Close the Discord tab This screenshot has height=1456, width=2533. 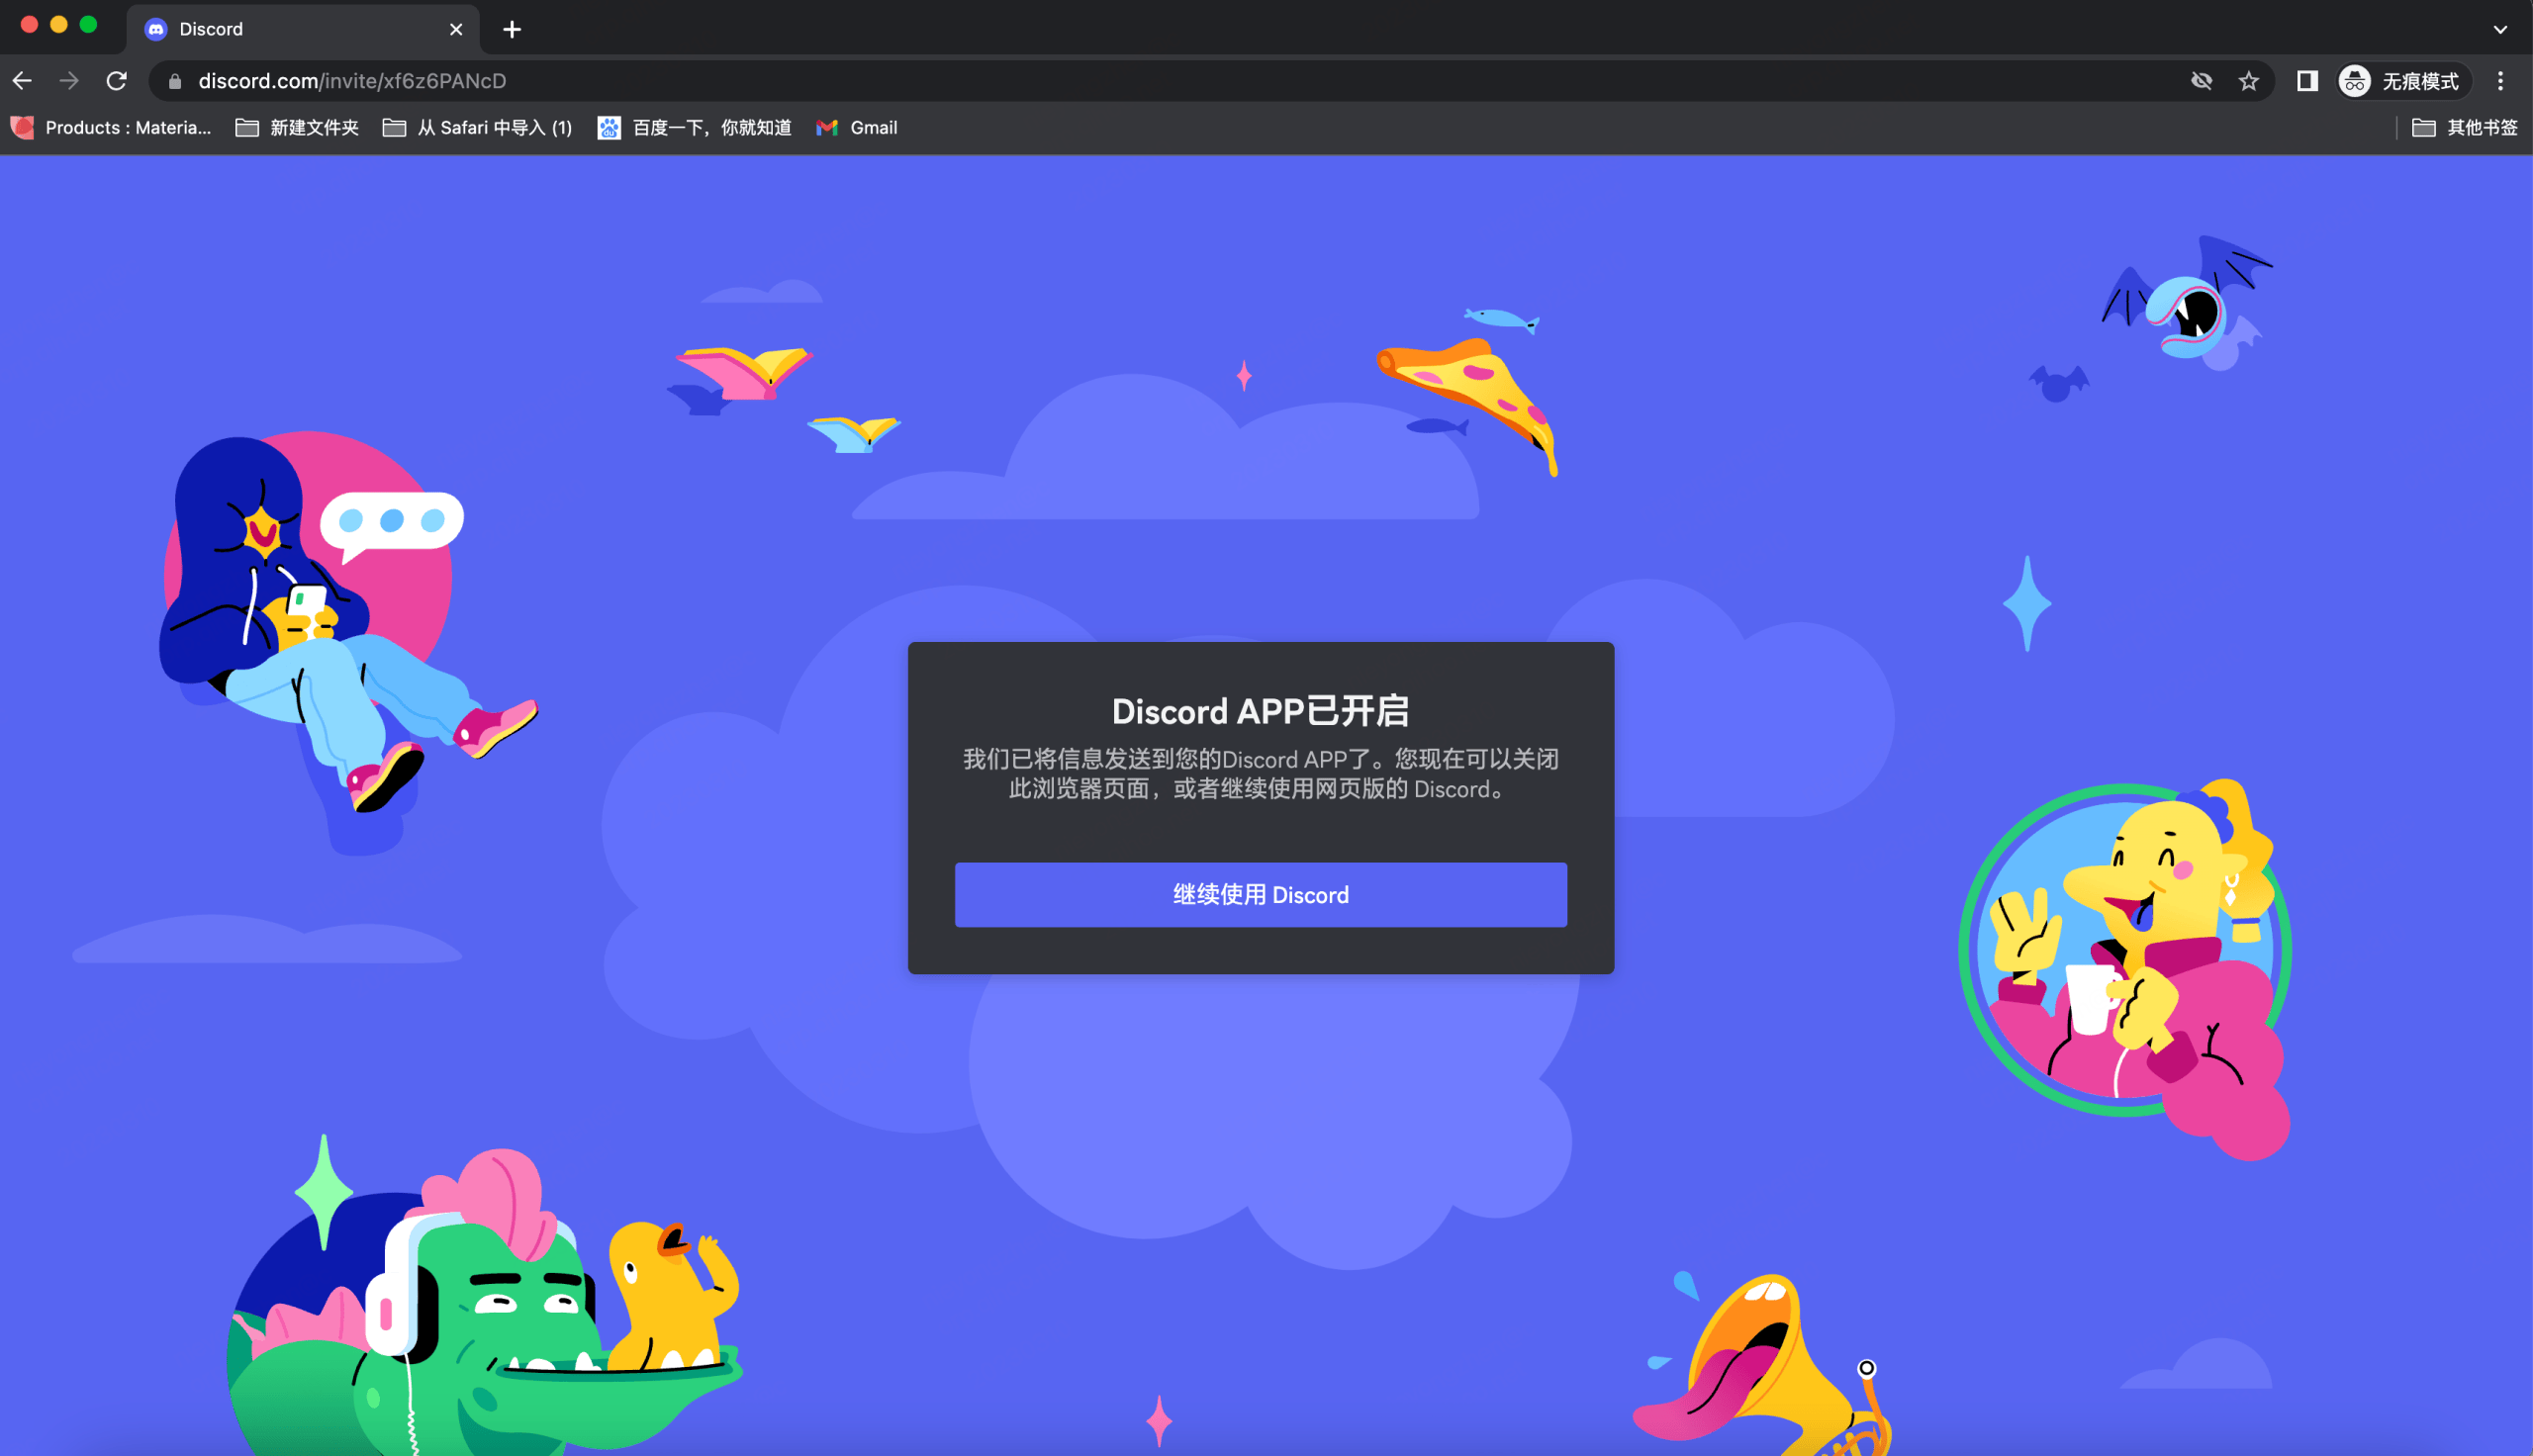[456, 29]
